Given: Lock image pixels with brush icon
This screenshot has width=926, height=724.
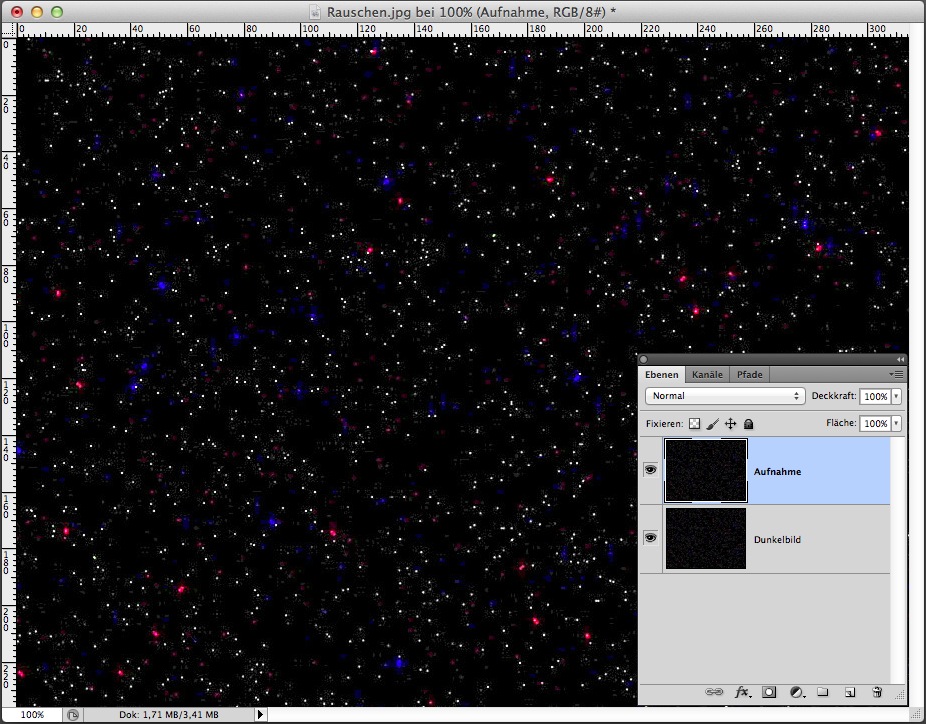Looking at the screenshot, I should click(713, 424).
